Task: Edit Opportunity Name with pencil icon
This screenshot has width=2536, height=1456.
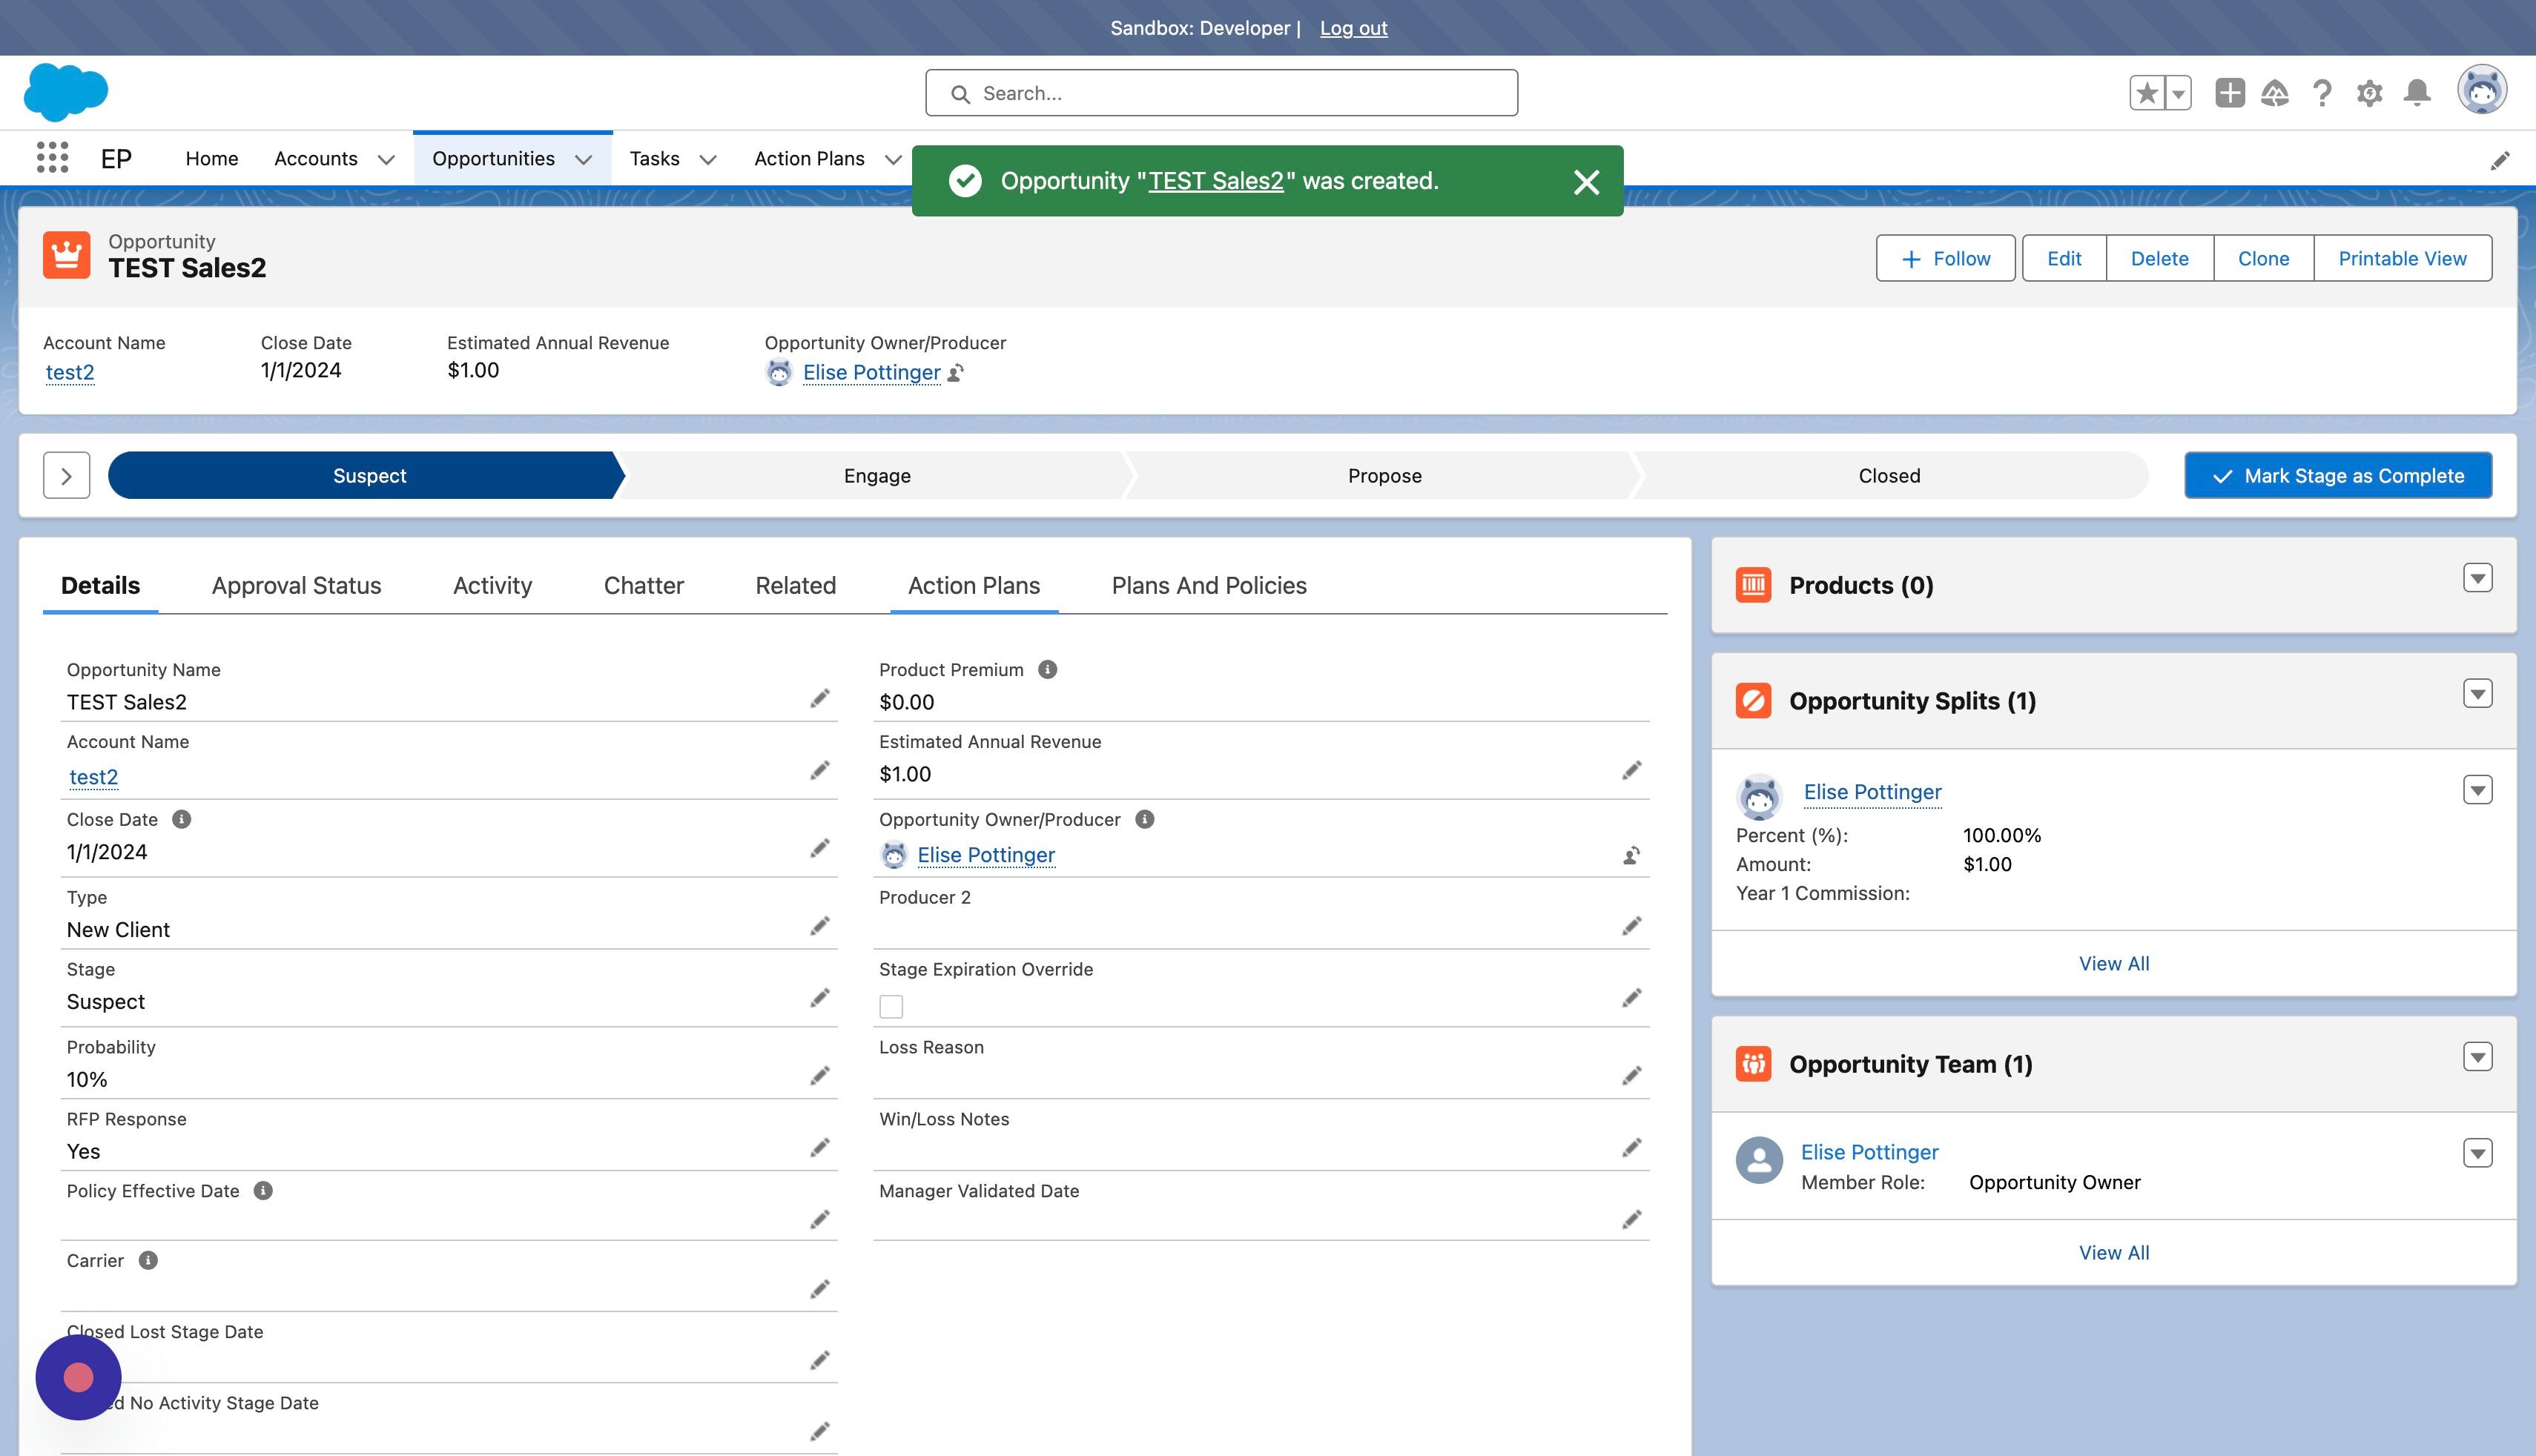Action: (819, 698)
